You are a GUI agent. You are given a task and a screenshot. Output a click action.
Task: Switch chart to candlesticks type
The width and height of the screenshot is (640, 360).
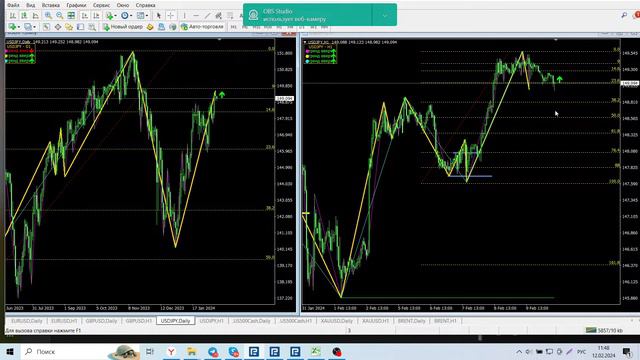(x=24, y=16)
